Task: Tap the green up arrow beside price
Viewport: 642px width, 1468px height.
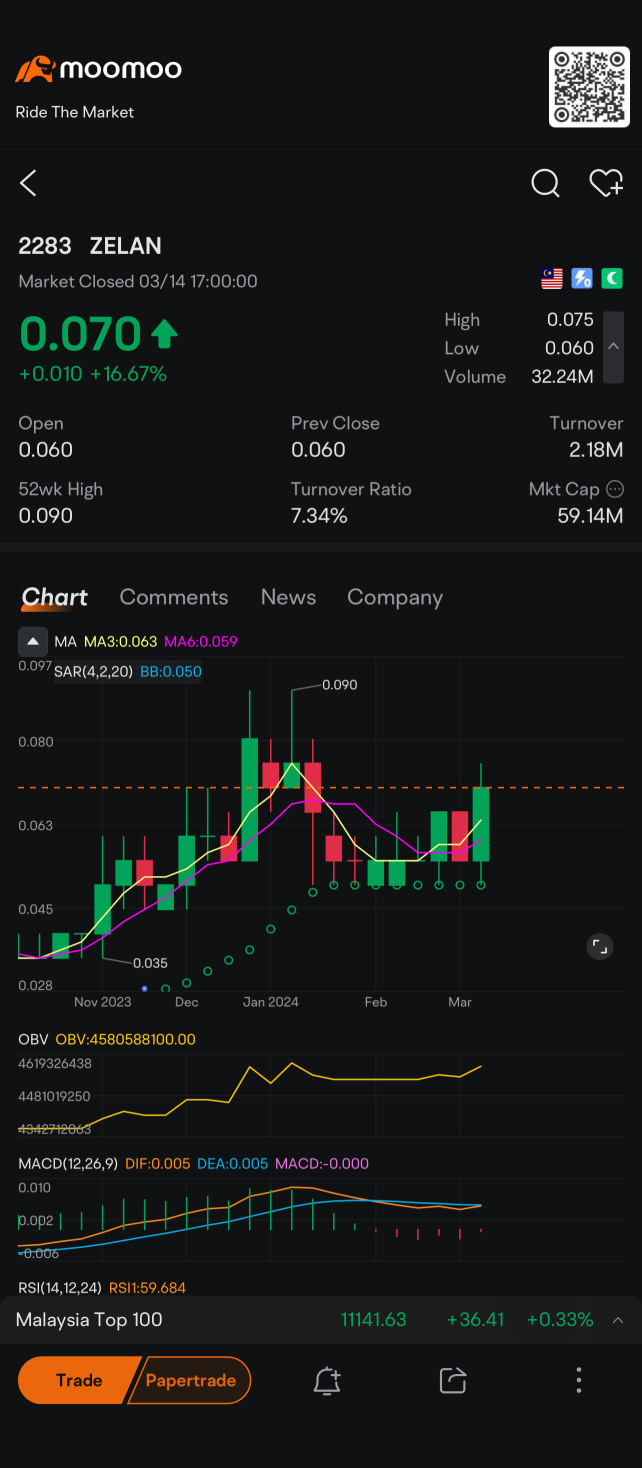Action: click(x=164, y=334)
